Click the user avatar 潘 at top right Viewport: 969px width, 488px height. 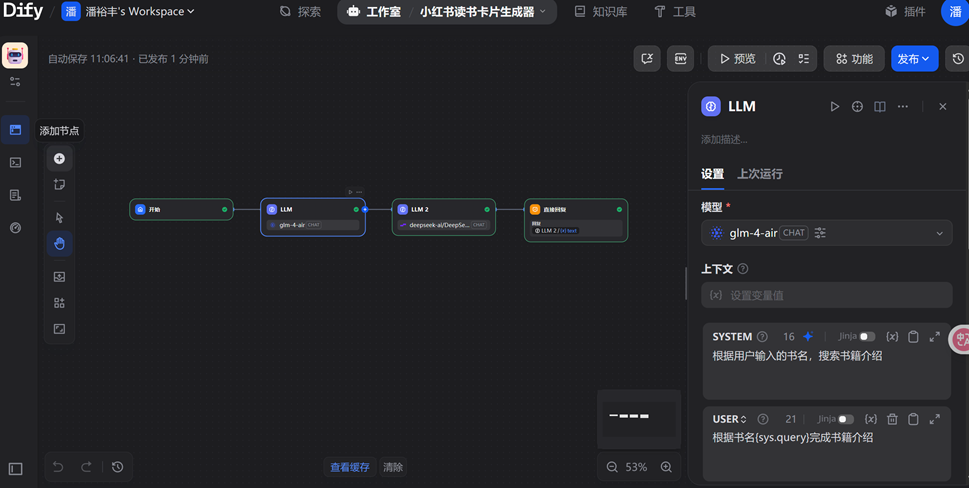coord(956,11)
